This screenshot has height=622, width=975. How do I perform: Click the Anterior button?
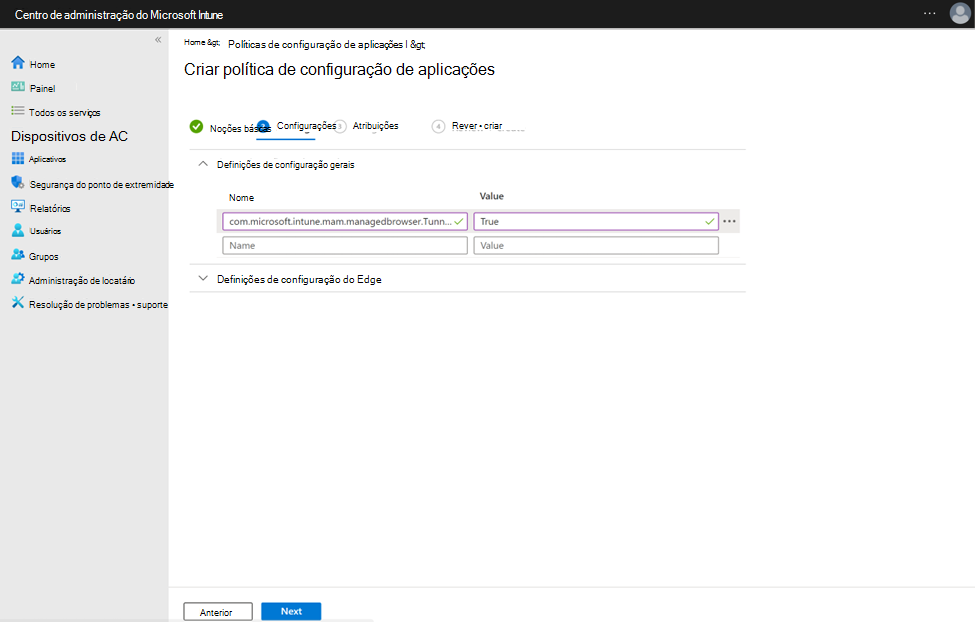(218, 612)
